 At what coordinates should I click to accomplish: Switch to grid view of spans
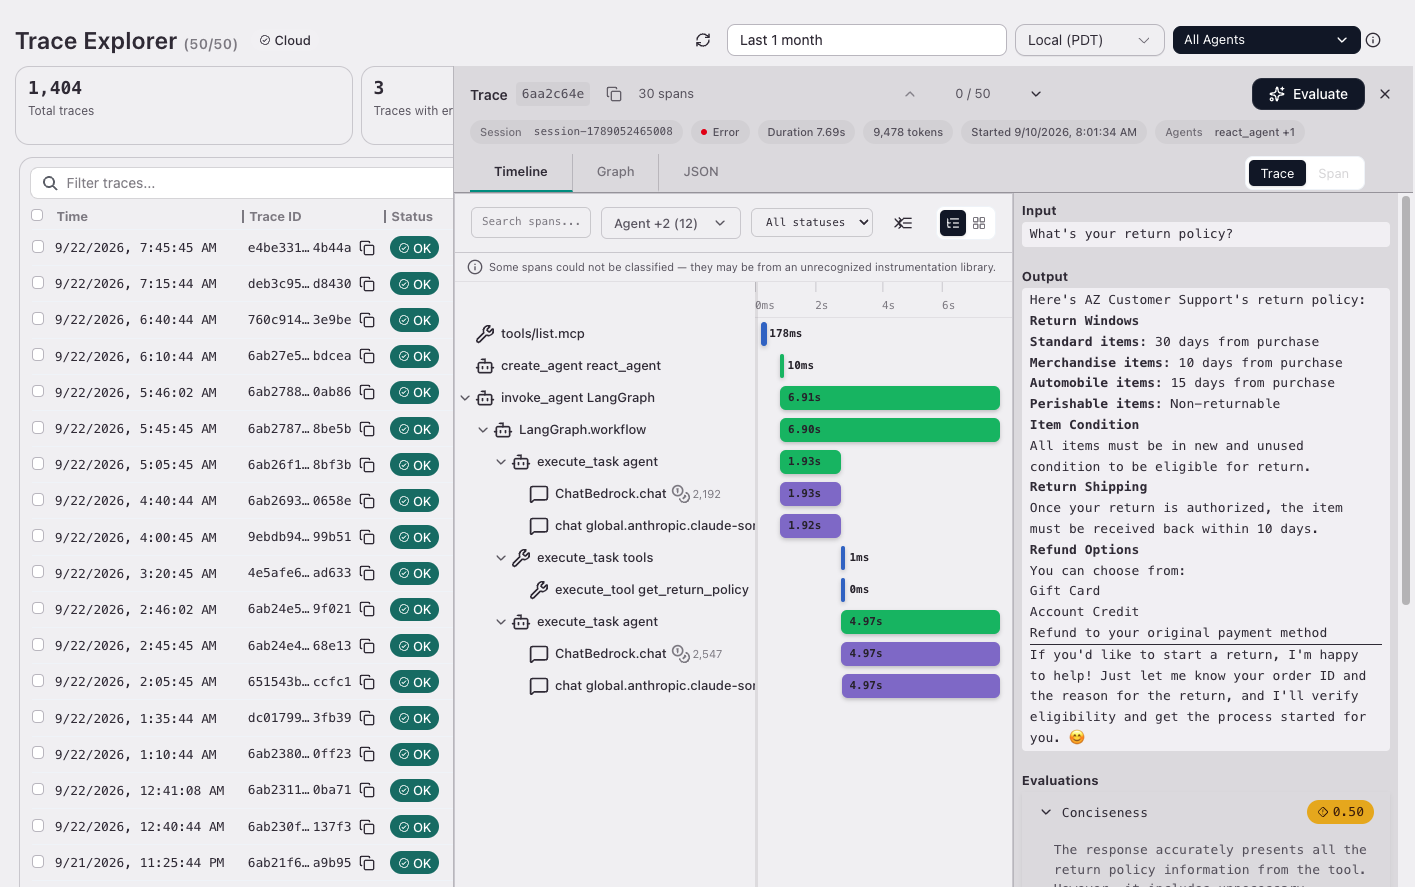click(x=979, y=223)
